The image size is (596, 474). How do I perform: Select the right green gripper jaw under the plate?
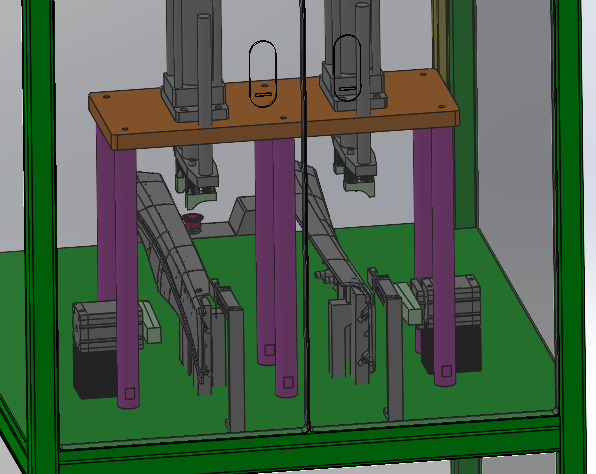pyautogui.click(x=359, y=189)
